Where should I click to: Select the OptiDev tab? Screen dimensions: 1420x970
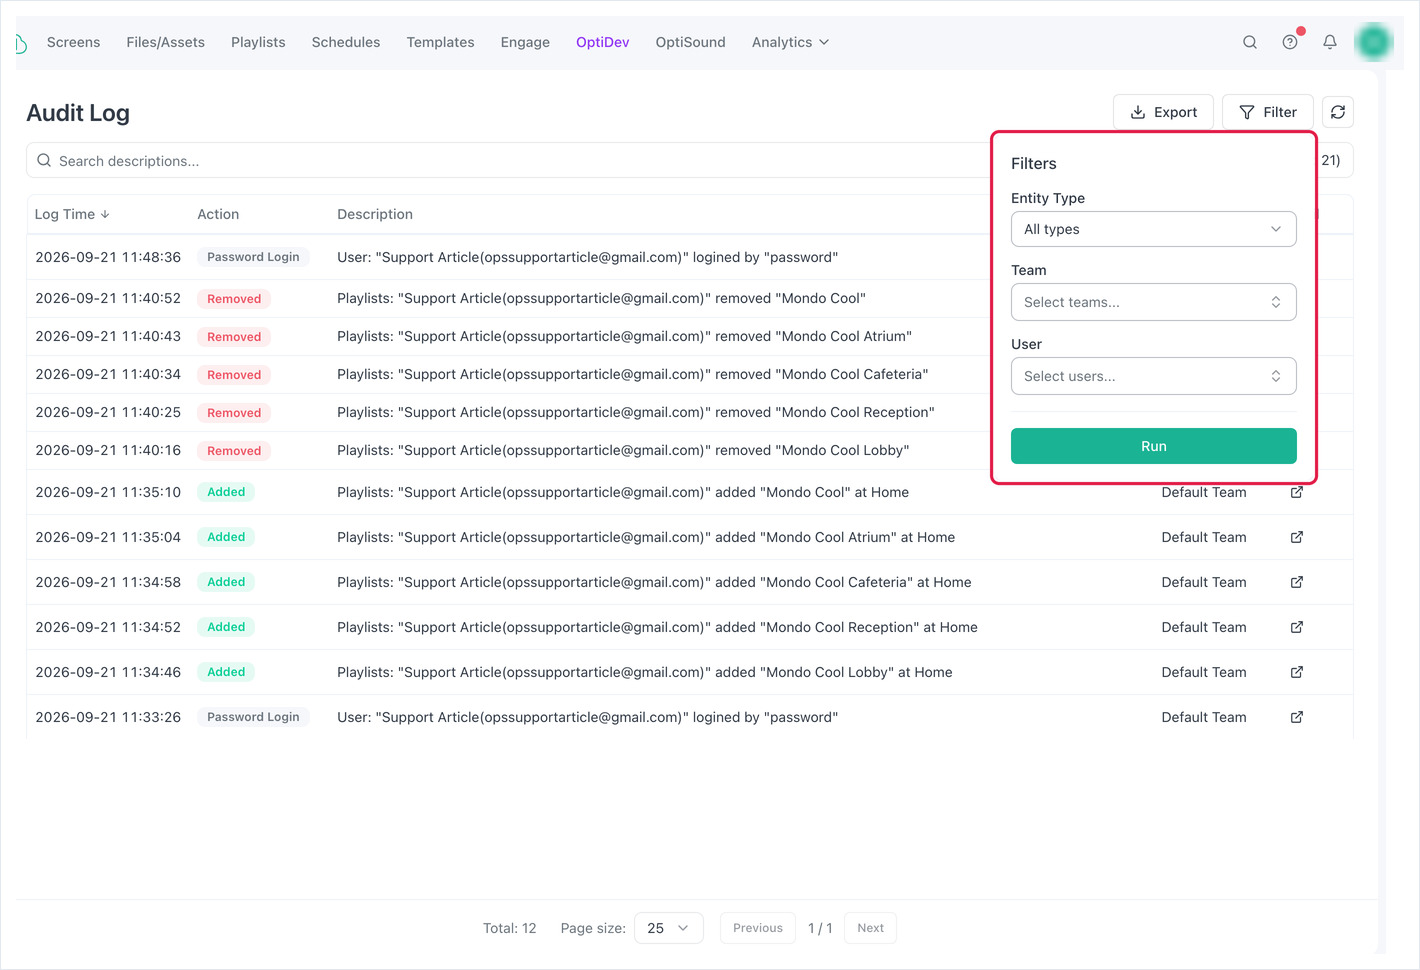click(603, 42)
